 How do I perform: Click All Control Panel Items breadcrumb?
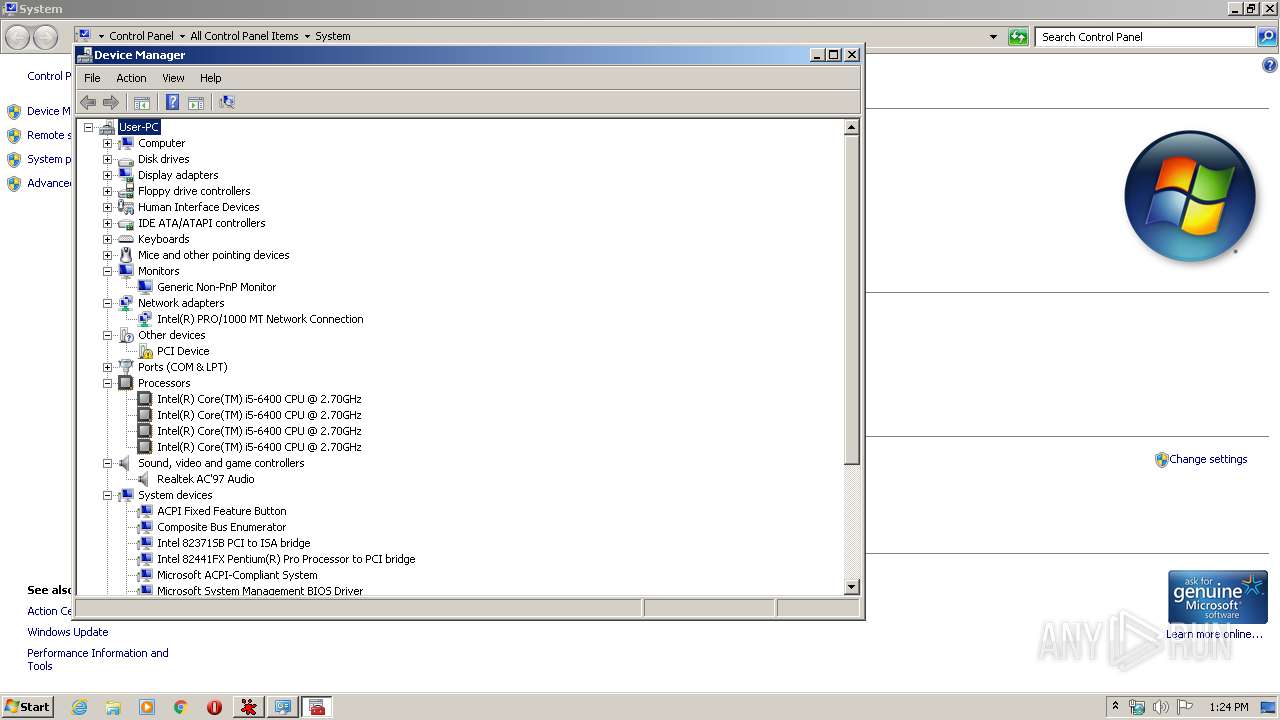coord(244,36)
